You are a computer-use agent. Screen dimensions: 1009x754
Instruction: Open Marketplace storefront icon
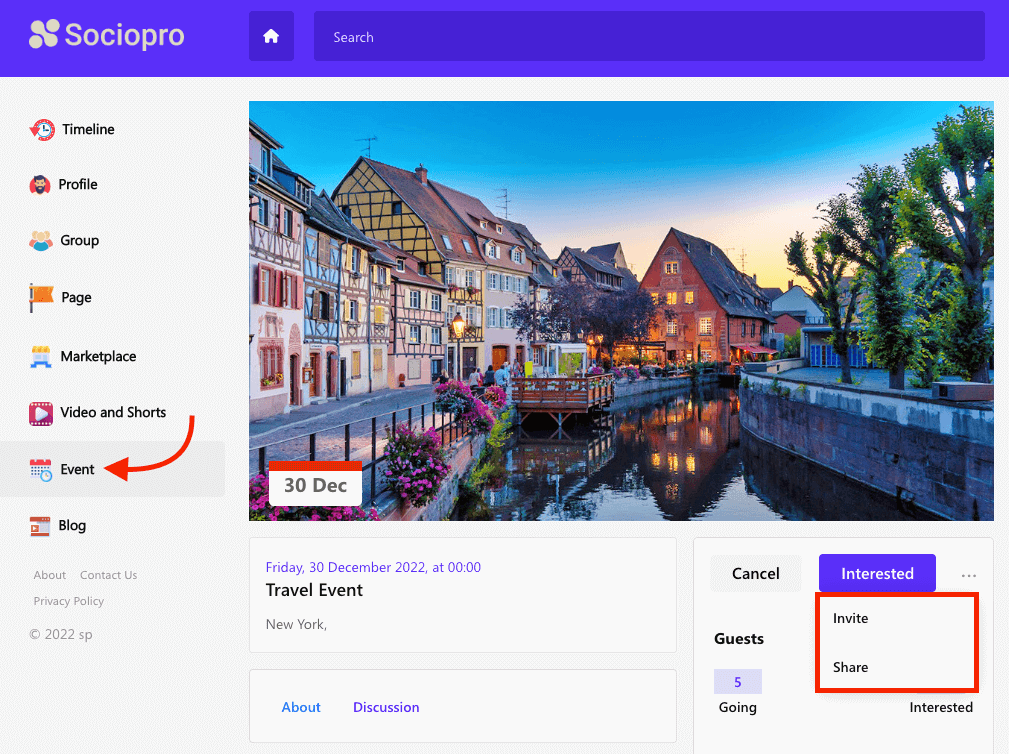(x=41, y=356)
